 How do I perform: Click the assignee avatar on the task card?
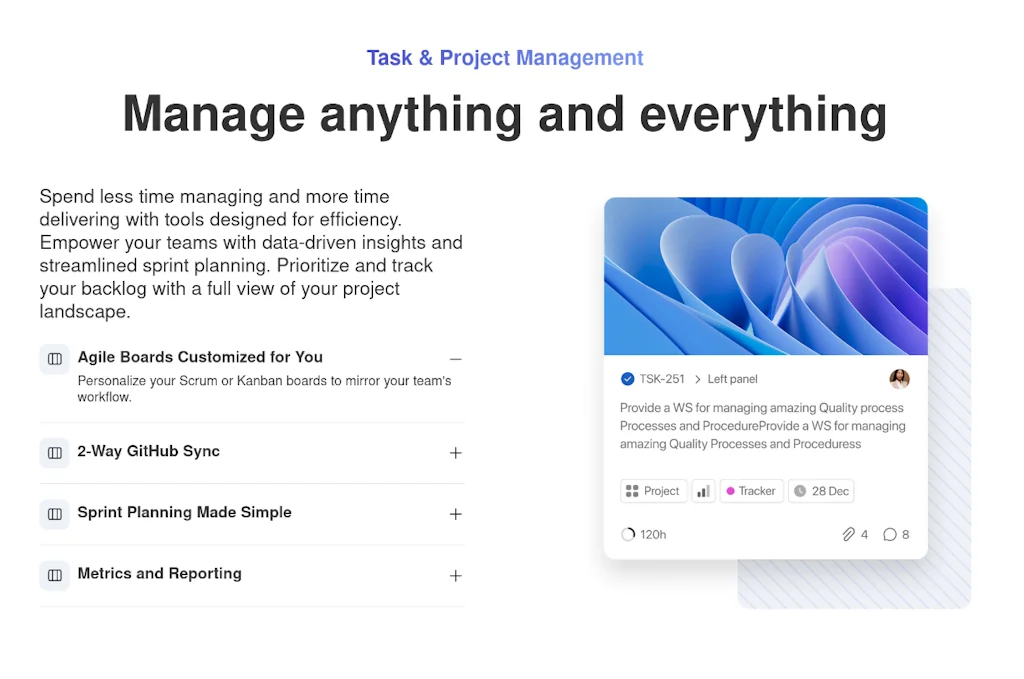899,379
